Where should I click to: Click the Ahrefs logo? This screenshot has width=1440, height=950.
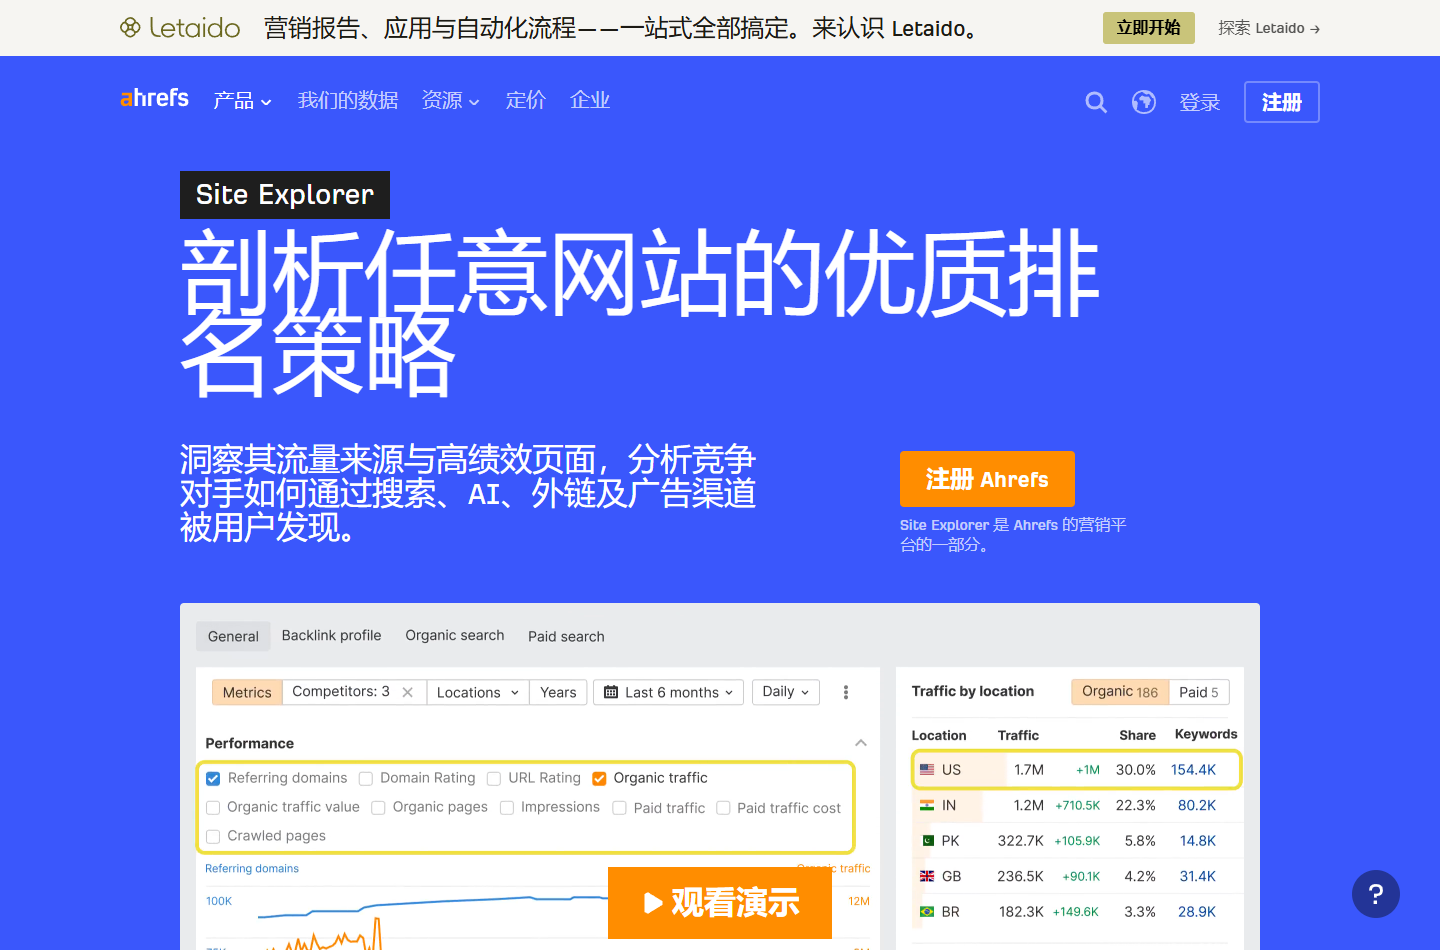pyautogui.click(x=154, y=98)
